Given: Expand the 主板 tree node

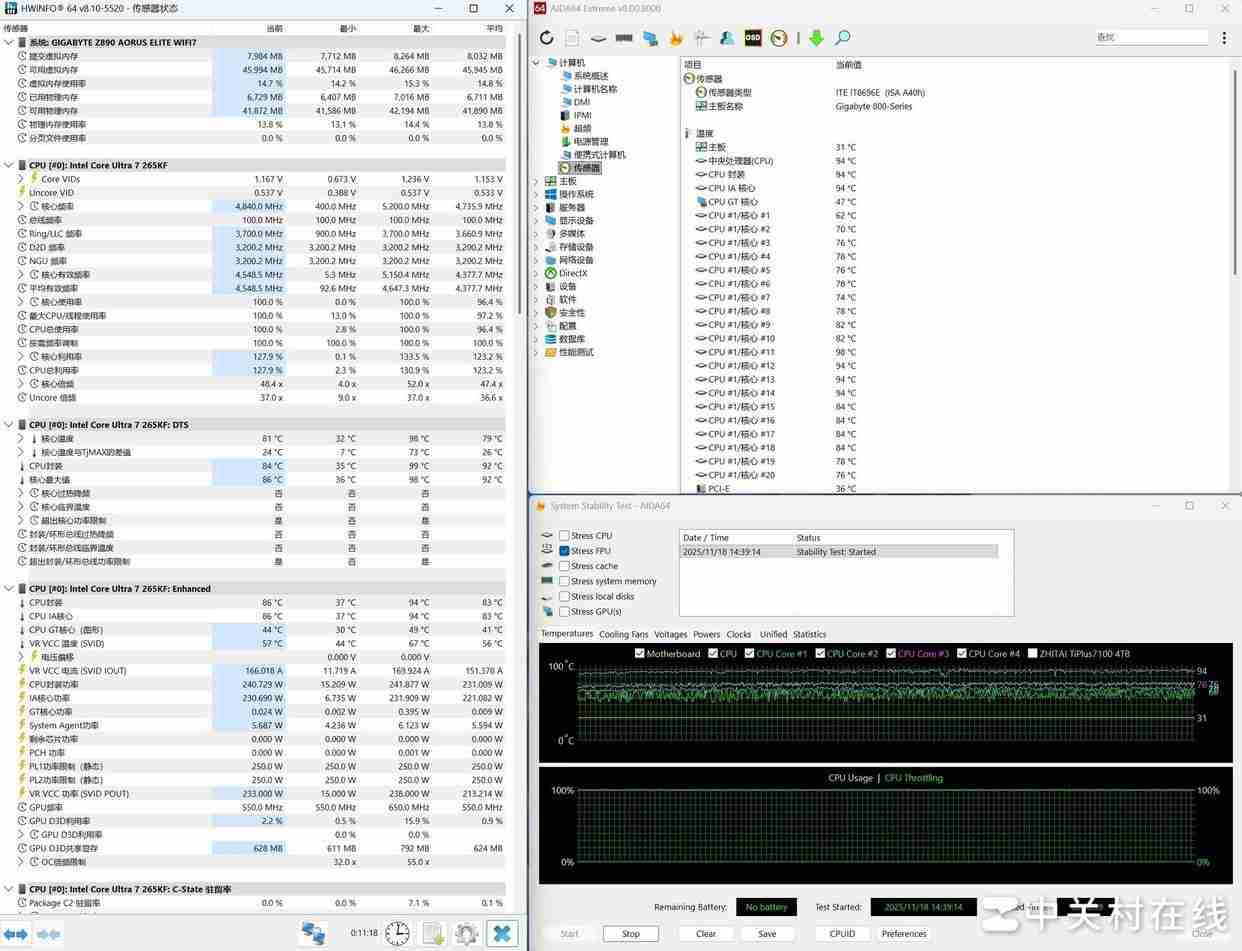Looking at the screenshot, I should click(536, 181).
